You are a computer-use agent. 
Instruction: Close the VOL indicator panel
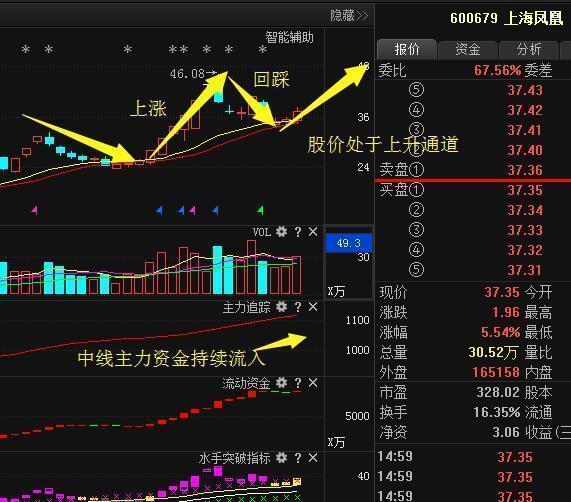pyautogui.click(x=313, y=232)
